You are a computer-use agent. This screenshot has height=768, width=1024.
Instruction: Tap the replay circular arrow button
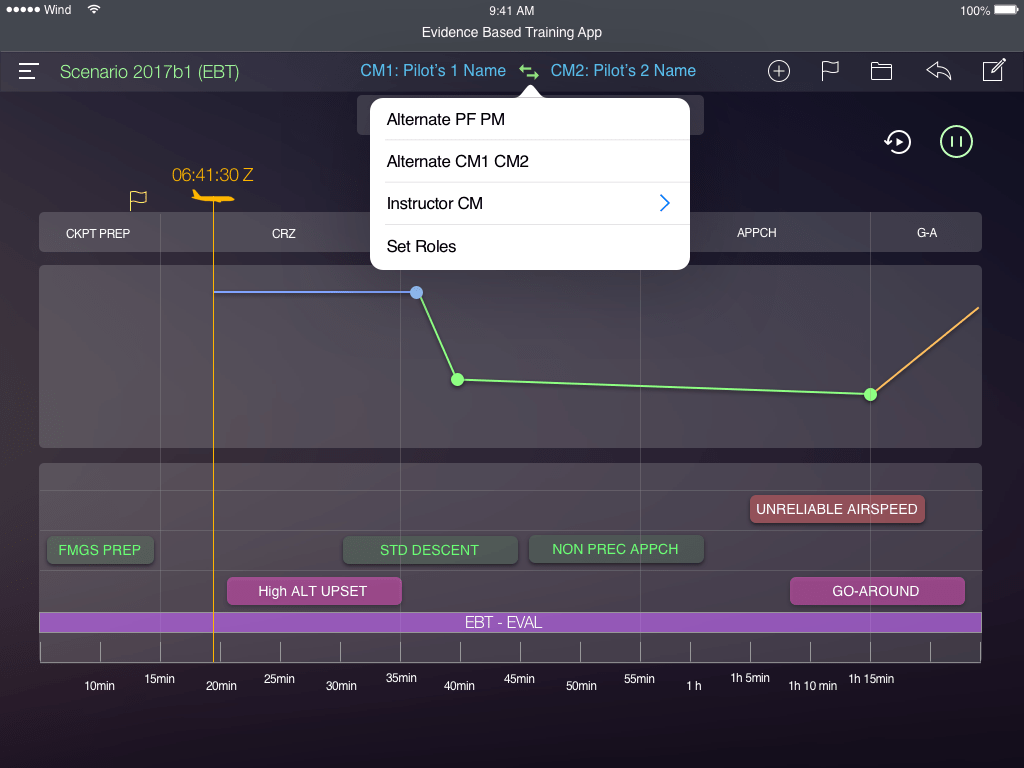[897, 142]
